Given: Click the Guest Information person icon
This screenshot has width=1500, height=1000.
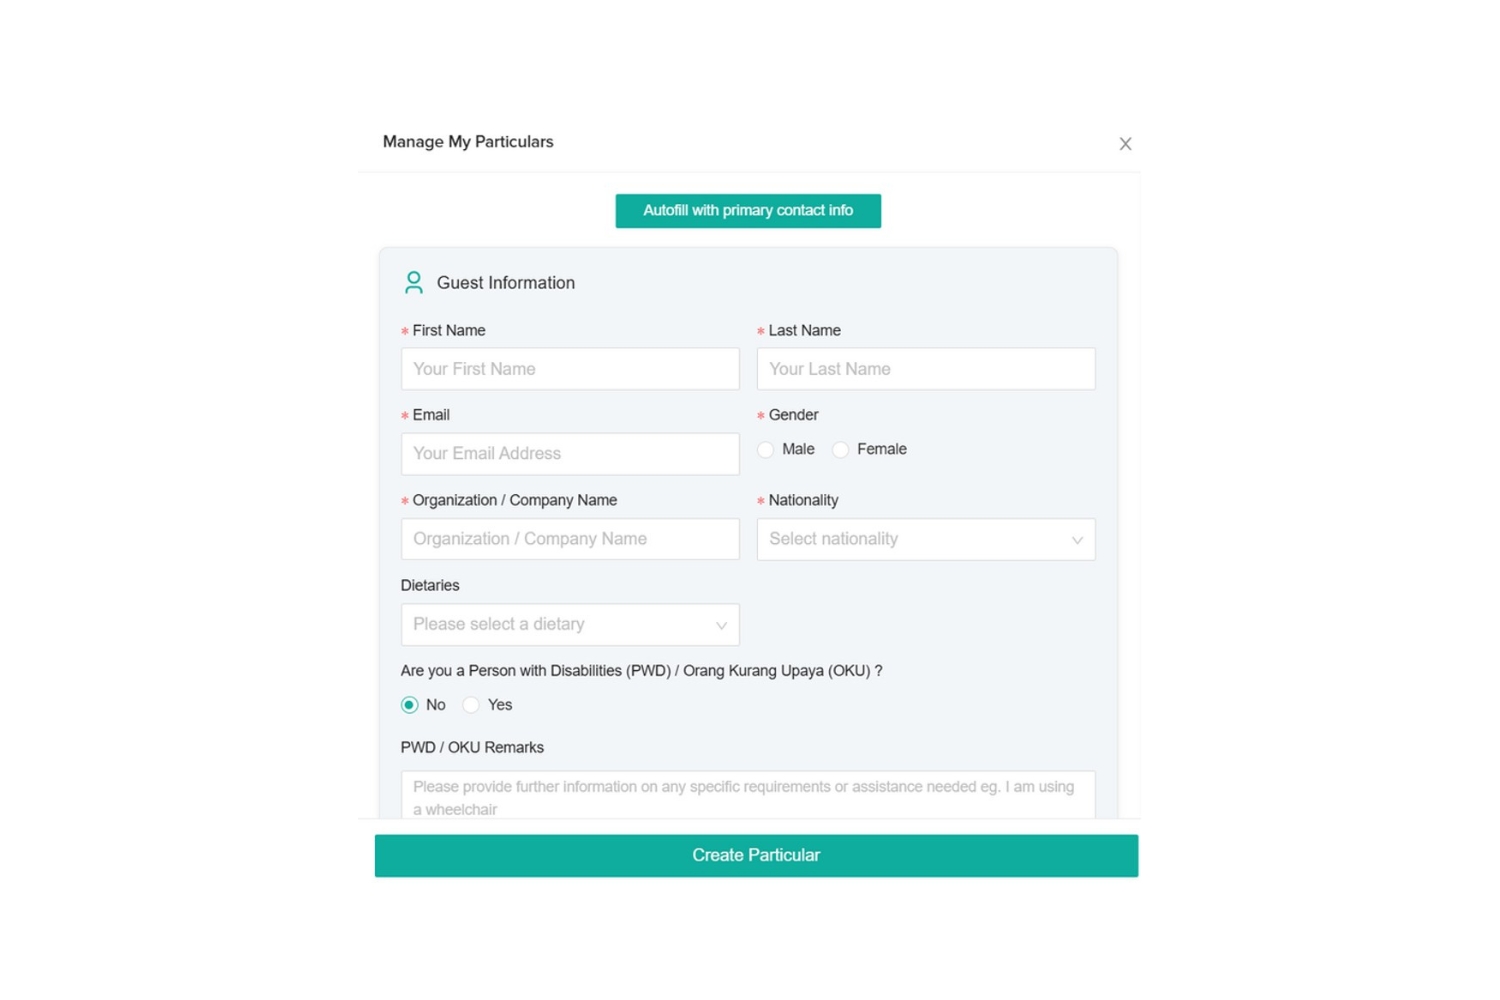Looking at the screenshot, I should 413,283.
